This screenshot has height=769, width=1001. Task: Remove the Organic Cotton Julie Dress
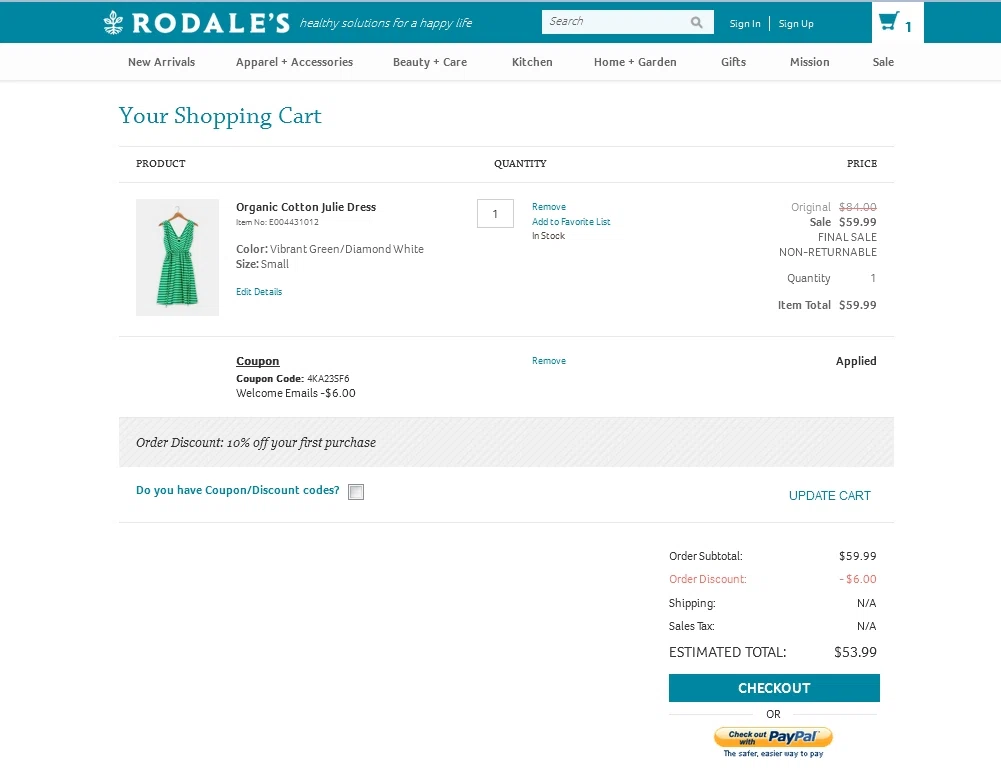(x=549, y=207)
